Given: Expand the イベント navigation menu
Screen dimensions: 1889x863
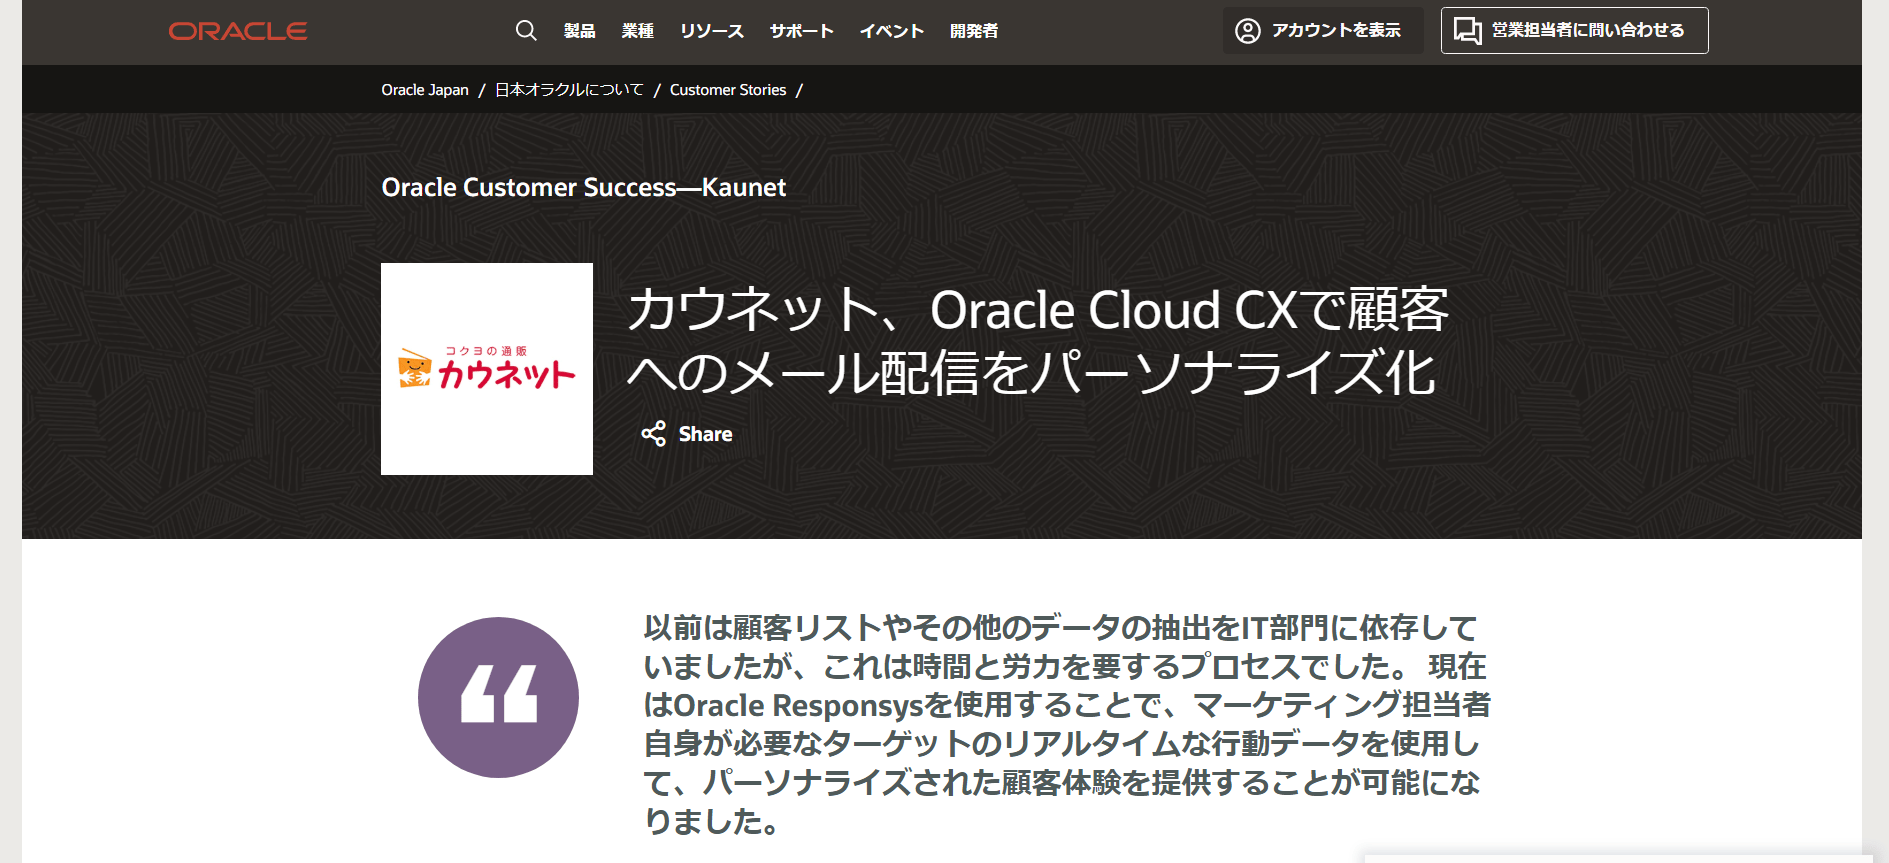Looking at the screenshot, I should (x=892, y=31).
